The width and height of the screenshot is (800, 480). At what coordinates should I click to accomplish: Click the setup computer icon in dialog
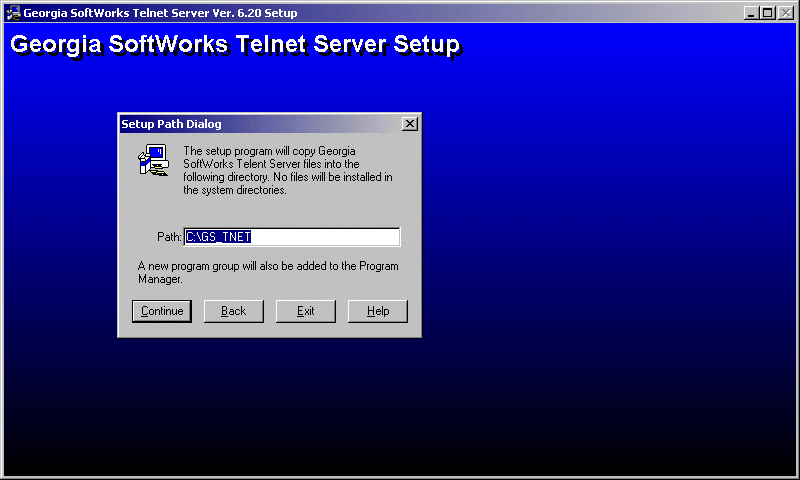153,160
